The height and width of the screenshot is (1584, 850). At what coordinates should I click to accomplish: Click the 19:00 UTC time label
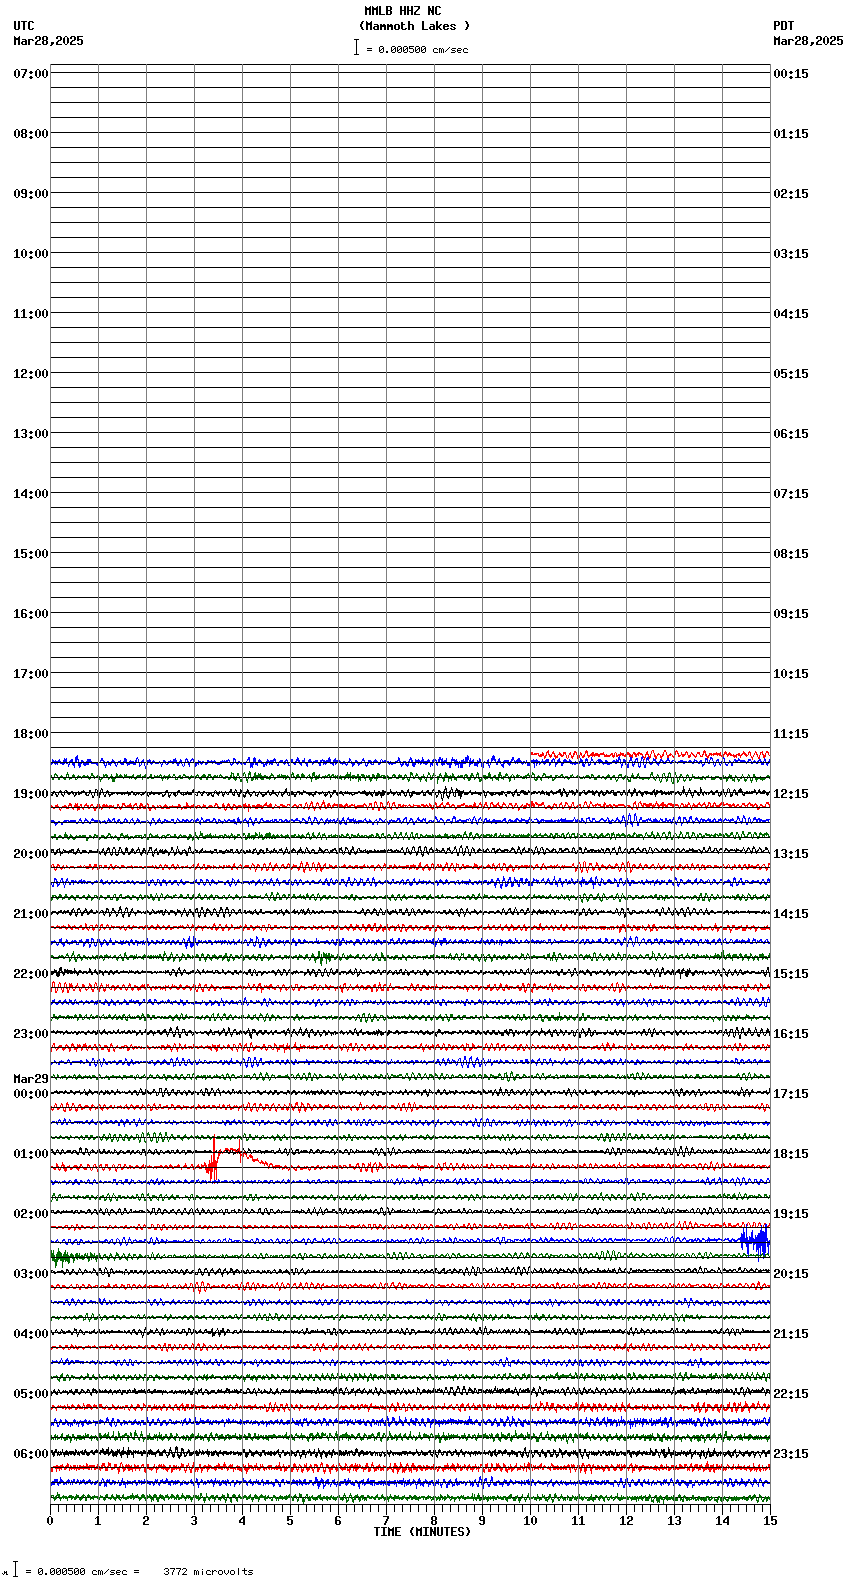pyautogui.click(x=31, y=794)
